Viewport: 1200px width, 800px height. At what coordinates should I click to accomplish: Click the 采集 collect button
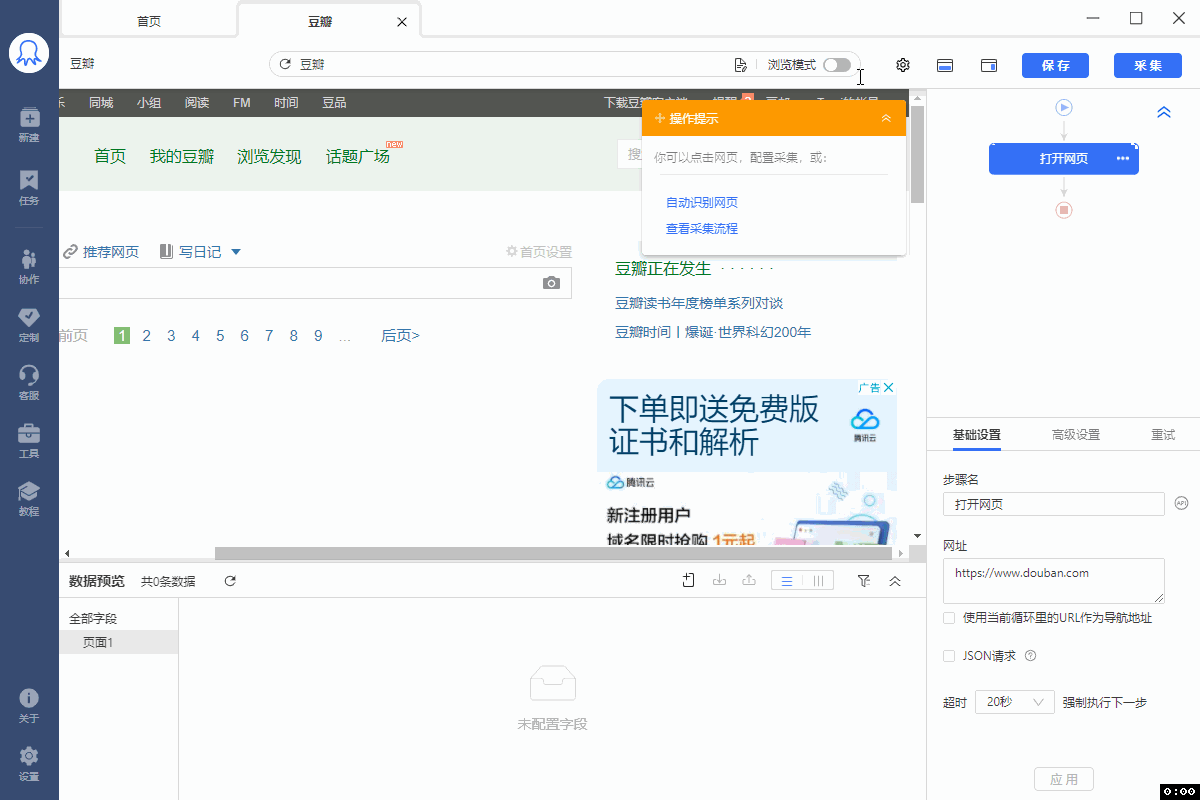click(x=1148, y=65)
